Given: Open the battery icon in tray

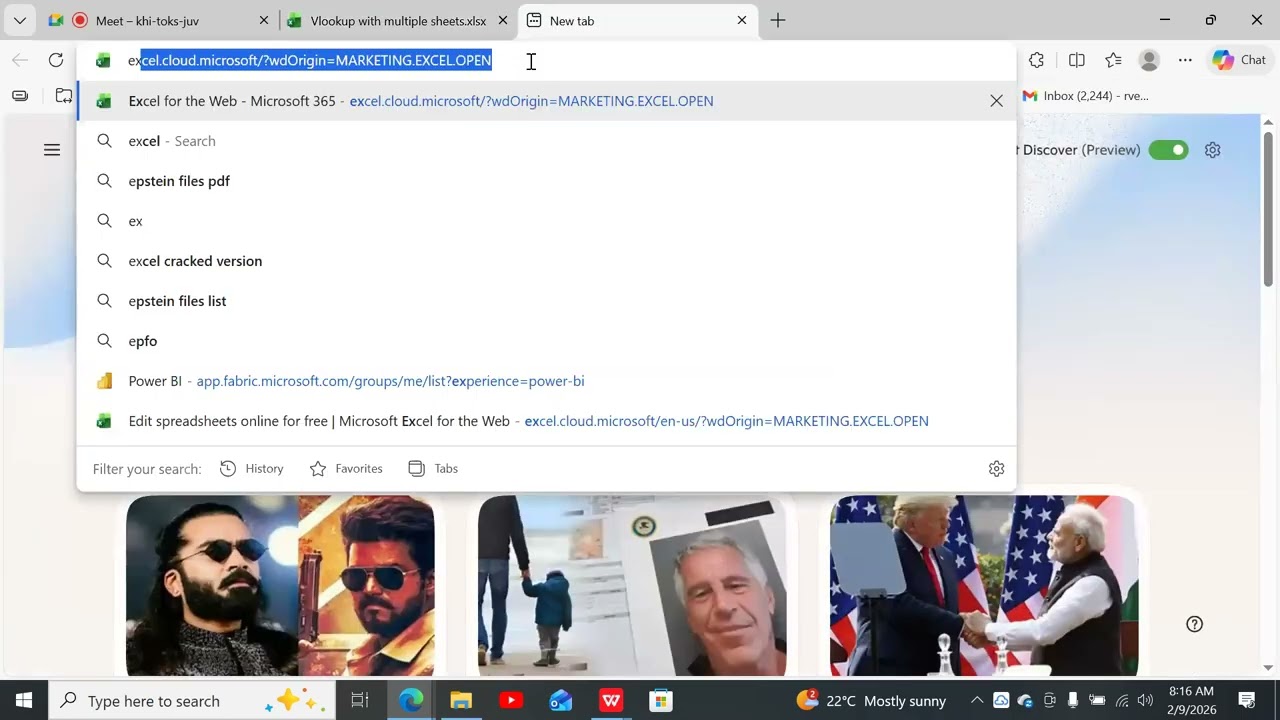Looking at the screenshot, I should pyautogui.click(x=1097, y=700).
